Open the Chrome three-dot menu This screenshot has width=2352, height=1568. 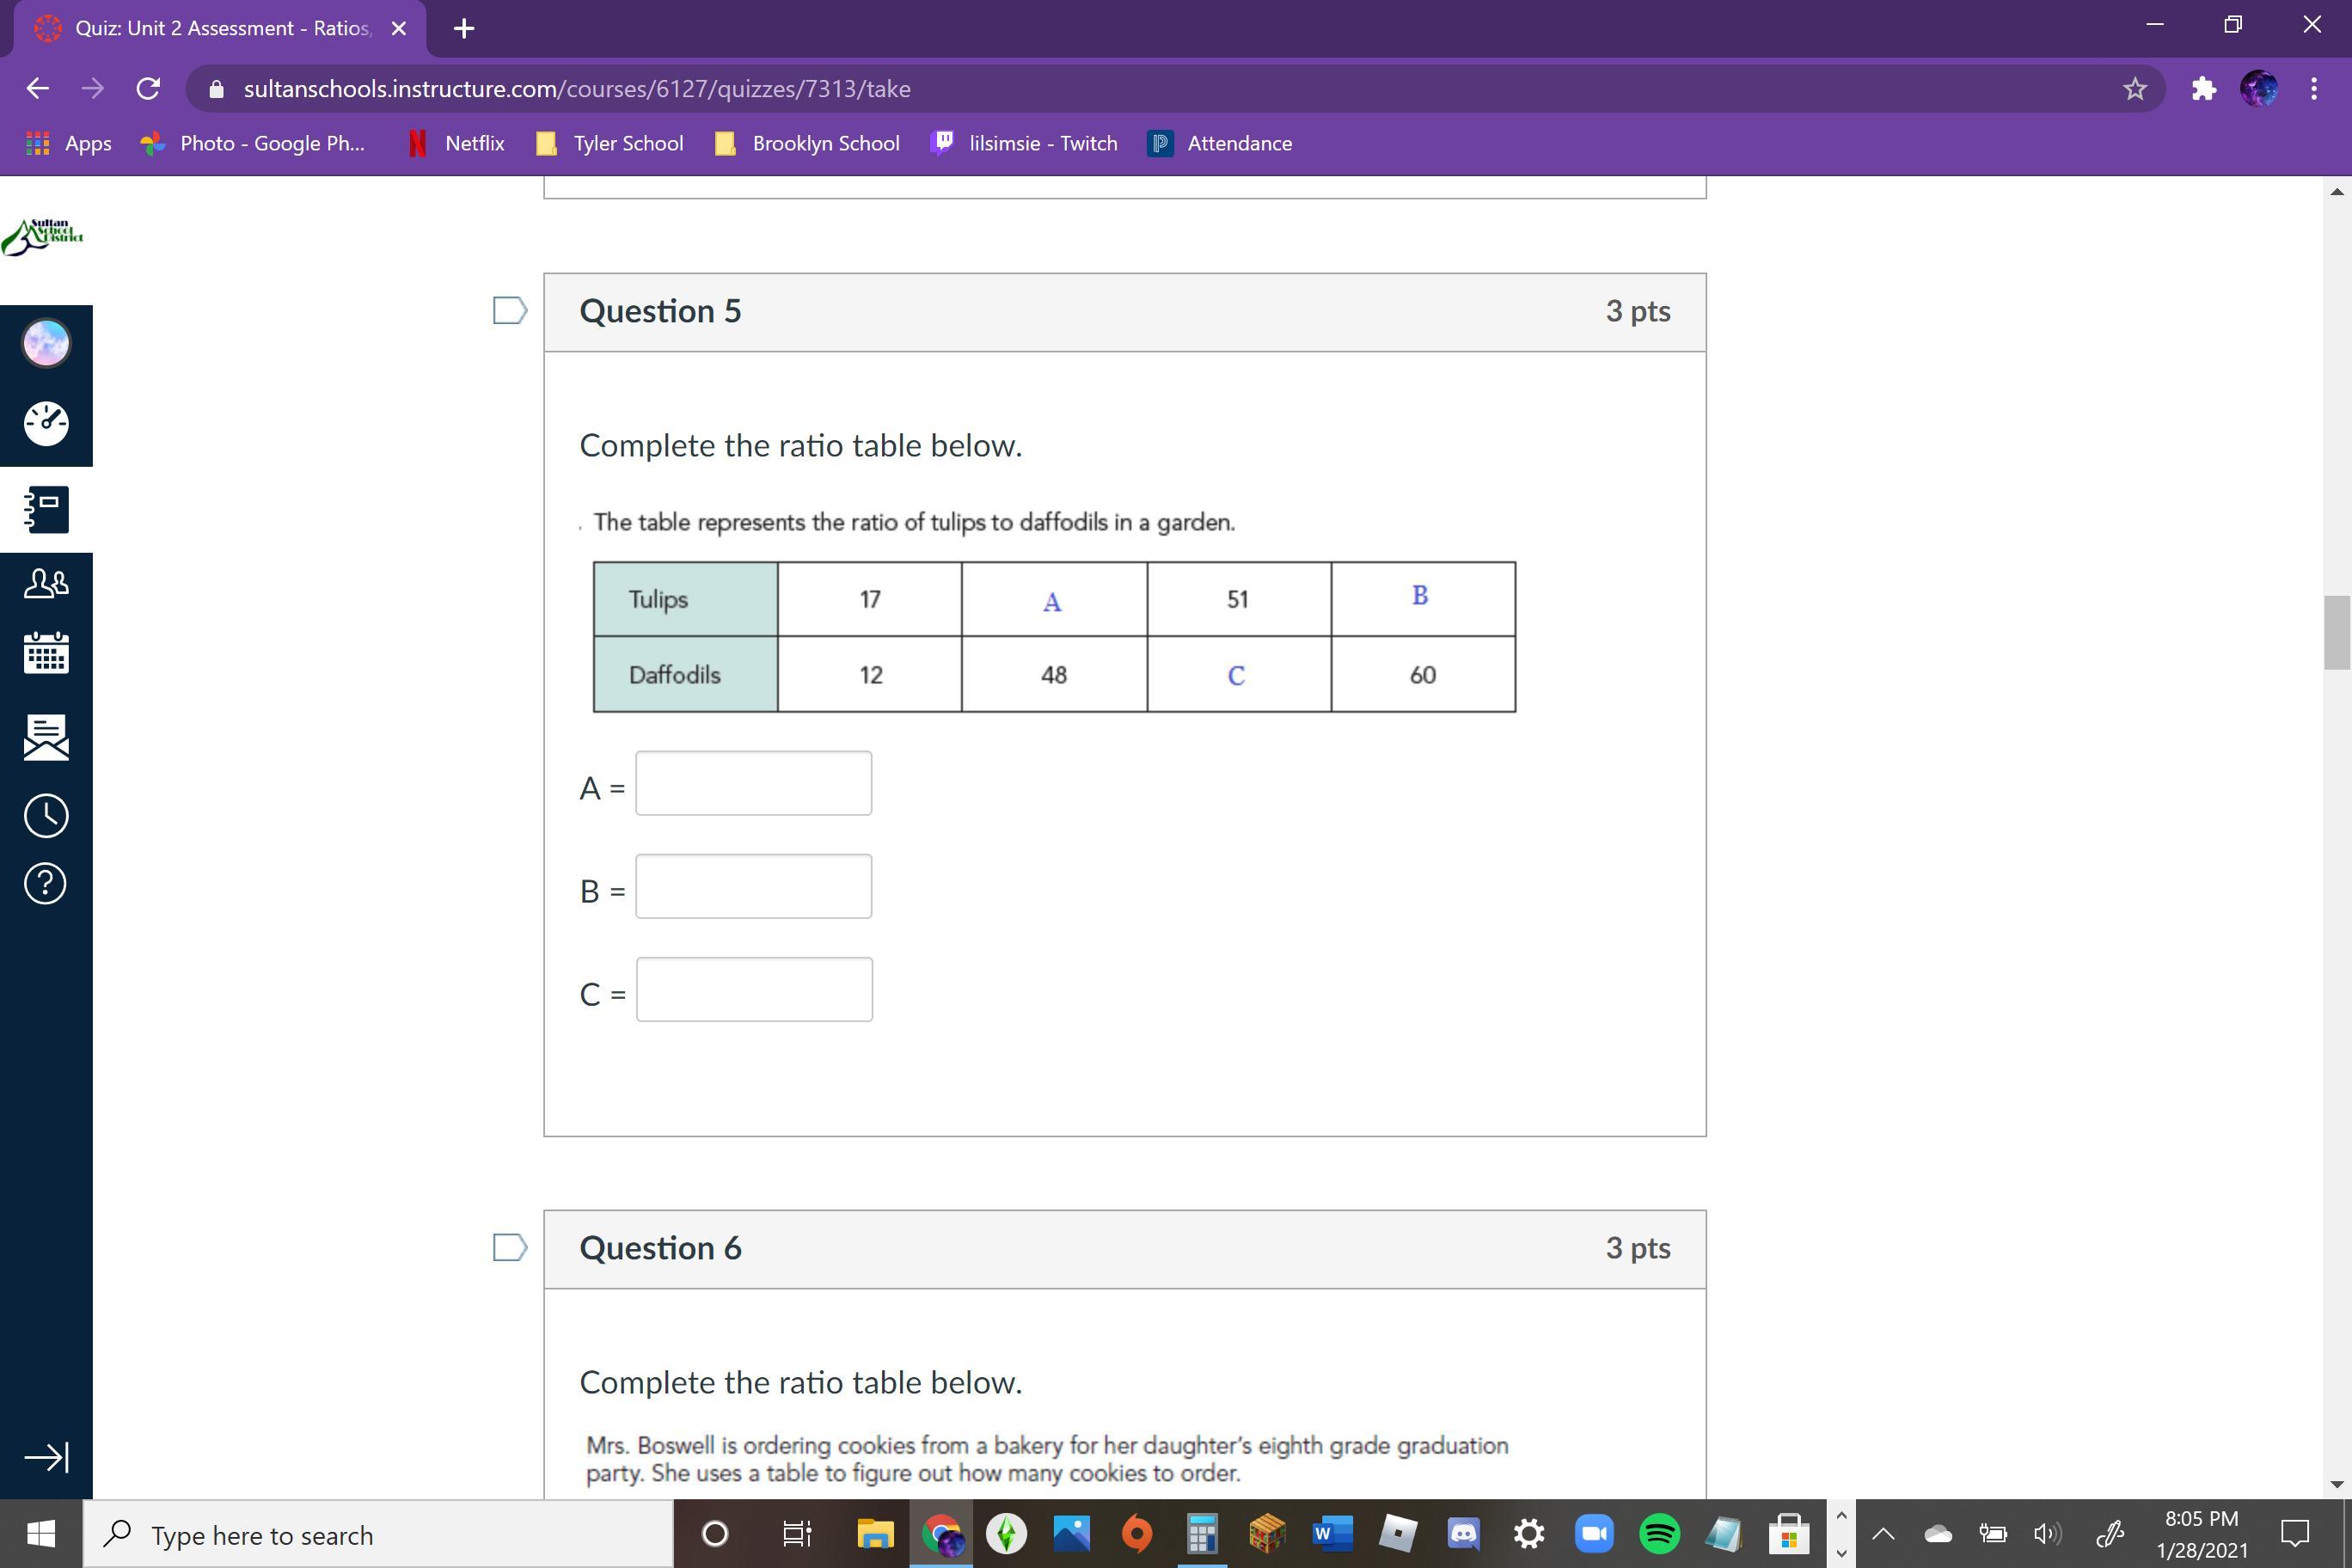tap(2314, 89)
